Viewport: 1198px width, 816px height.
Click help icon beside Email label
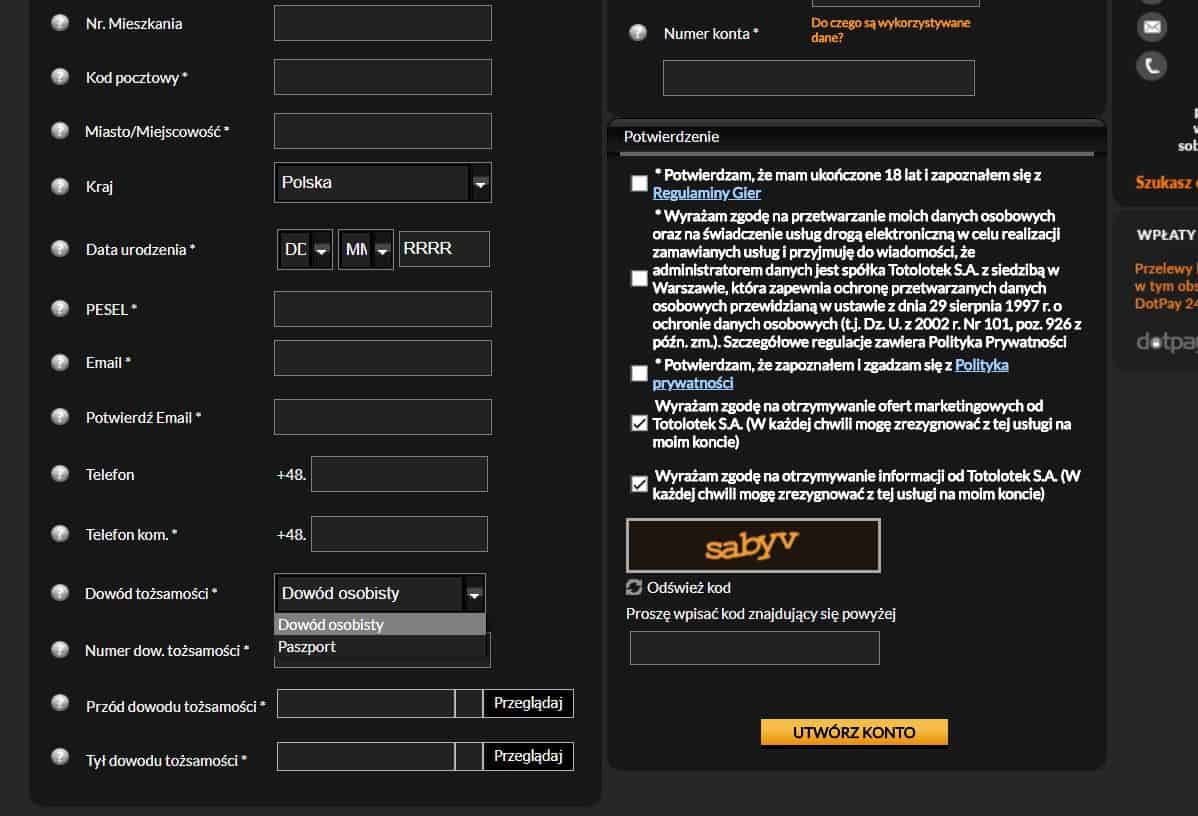(x=60, y=362)
